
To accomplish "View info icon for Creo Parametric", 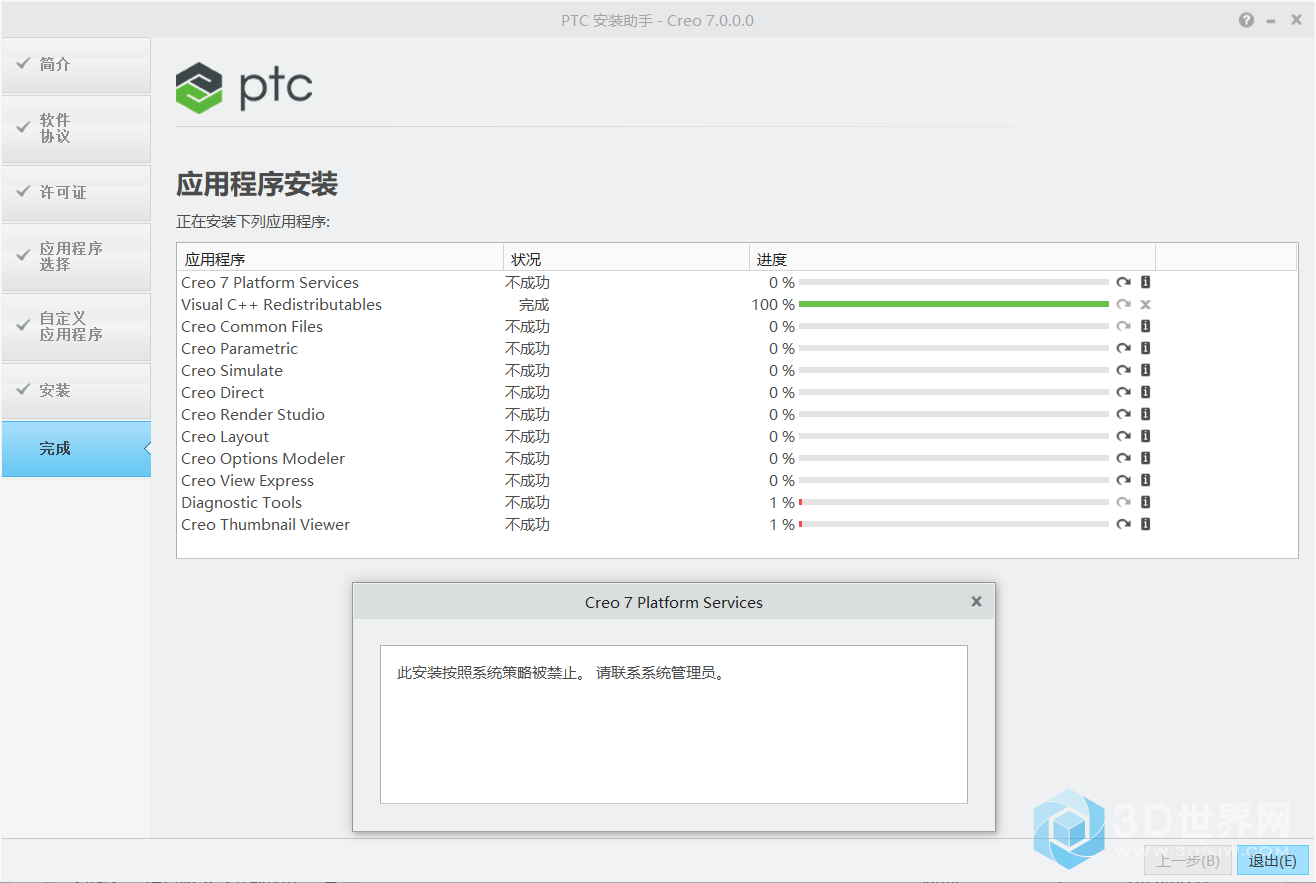I will coord(1146,348).
